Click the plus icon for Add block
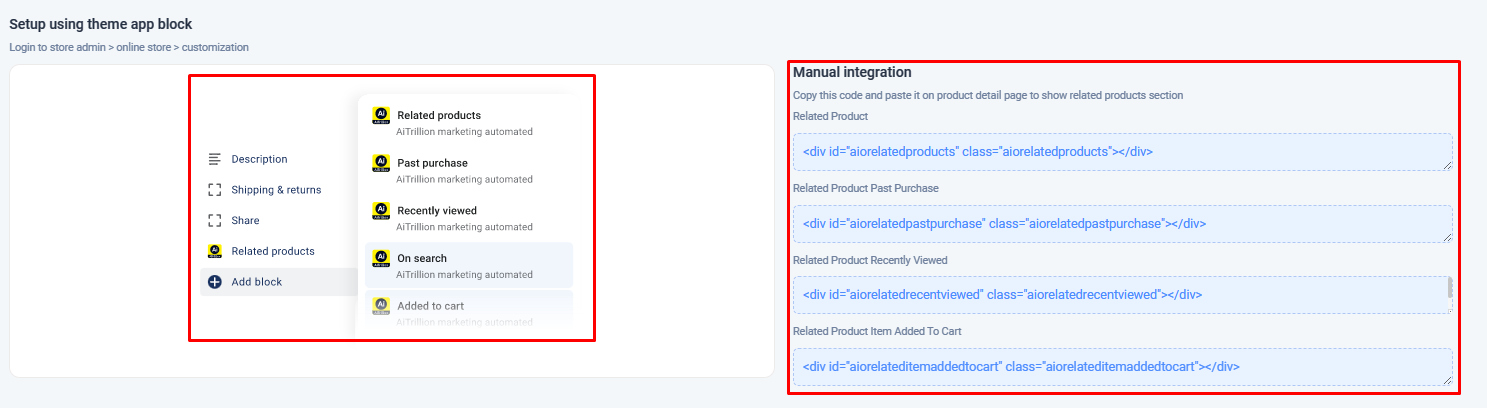This screenshot has height=408, width=1487. tap(214, 282)
